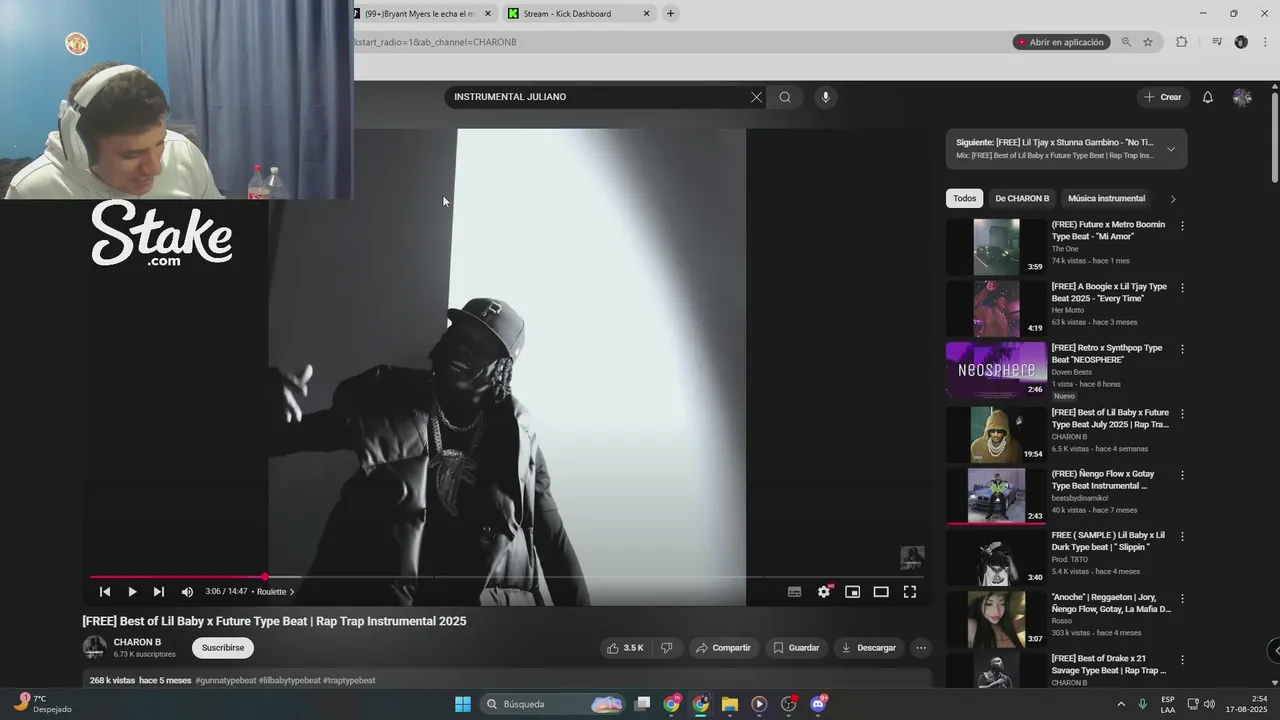Image resolution: width=1280 pixels, height=720 pixels.
Task: Skip to the previous video
Action: [105, 592]
